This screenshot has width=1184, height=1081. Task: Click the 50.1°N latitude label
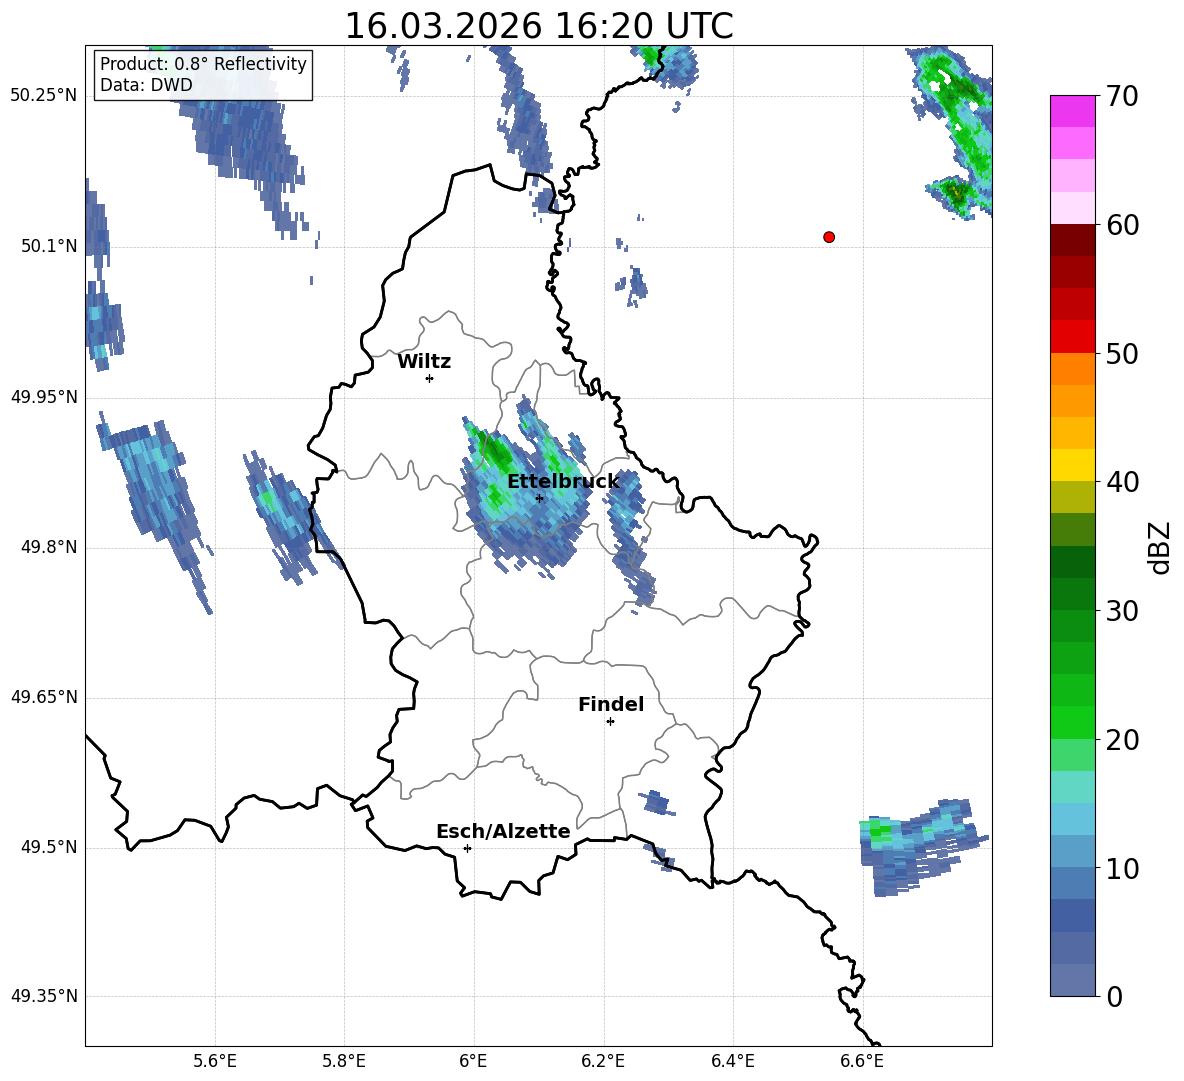[48, 246]
